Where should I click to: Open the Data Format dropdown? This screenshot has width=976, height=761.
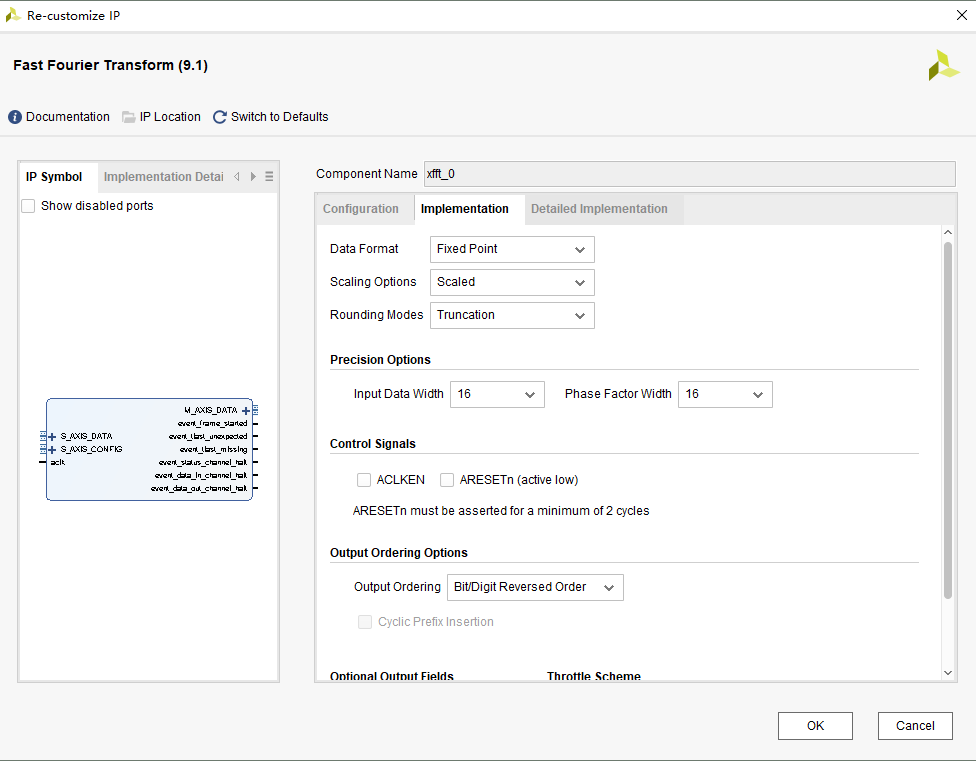pyautogui.click(x=512, y=249)
